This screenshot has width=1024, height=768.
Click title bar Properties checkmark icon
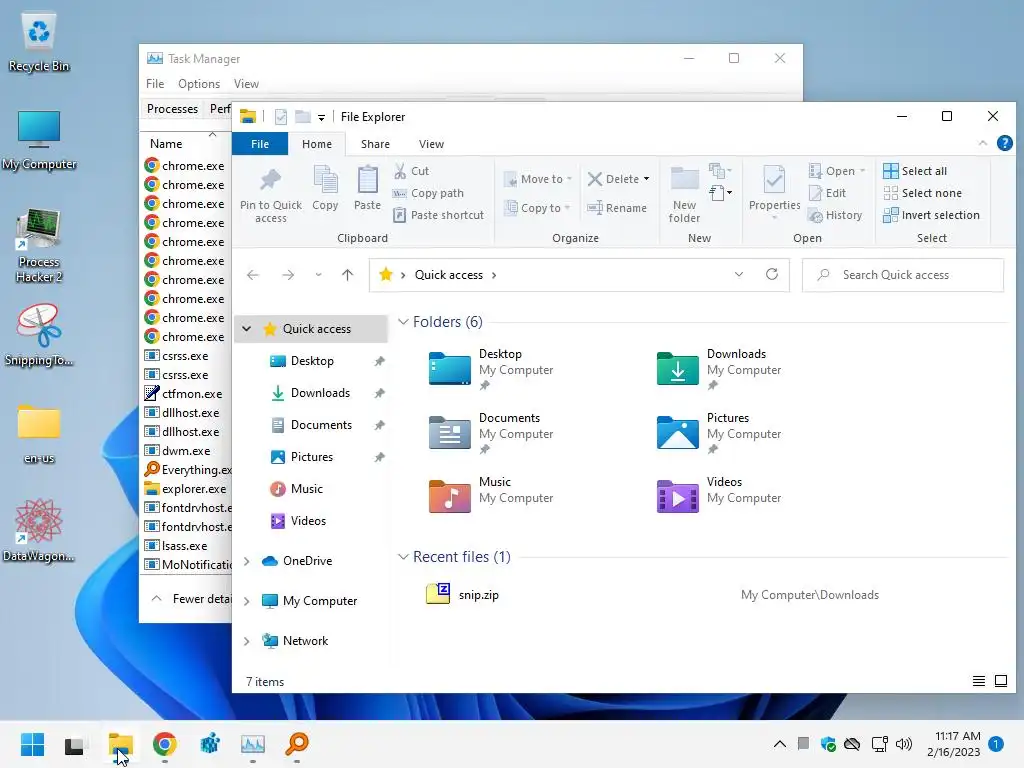[281, 117]
